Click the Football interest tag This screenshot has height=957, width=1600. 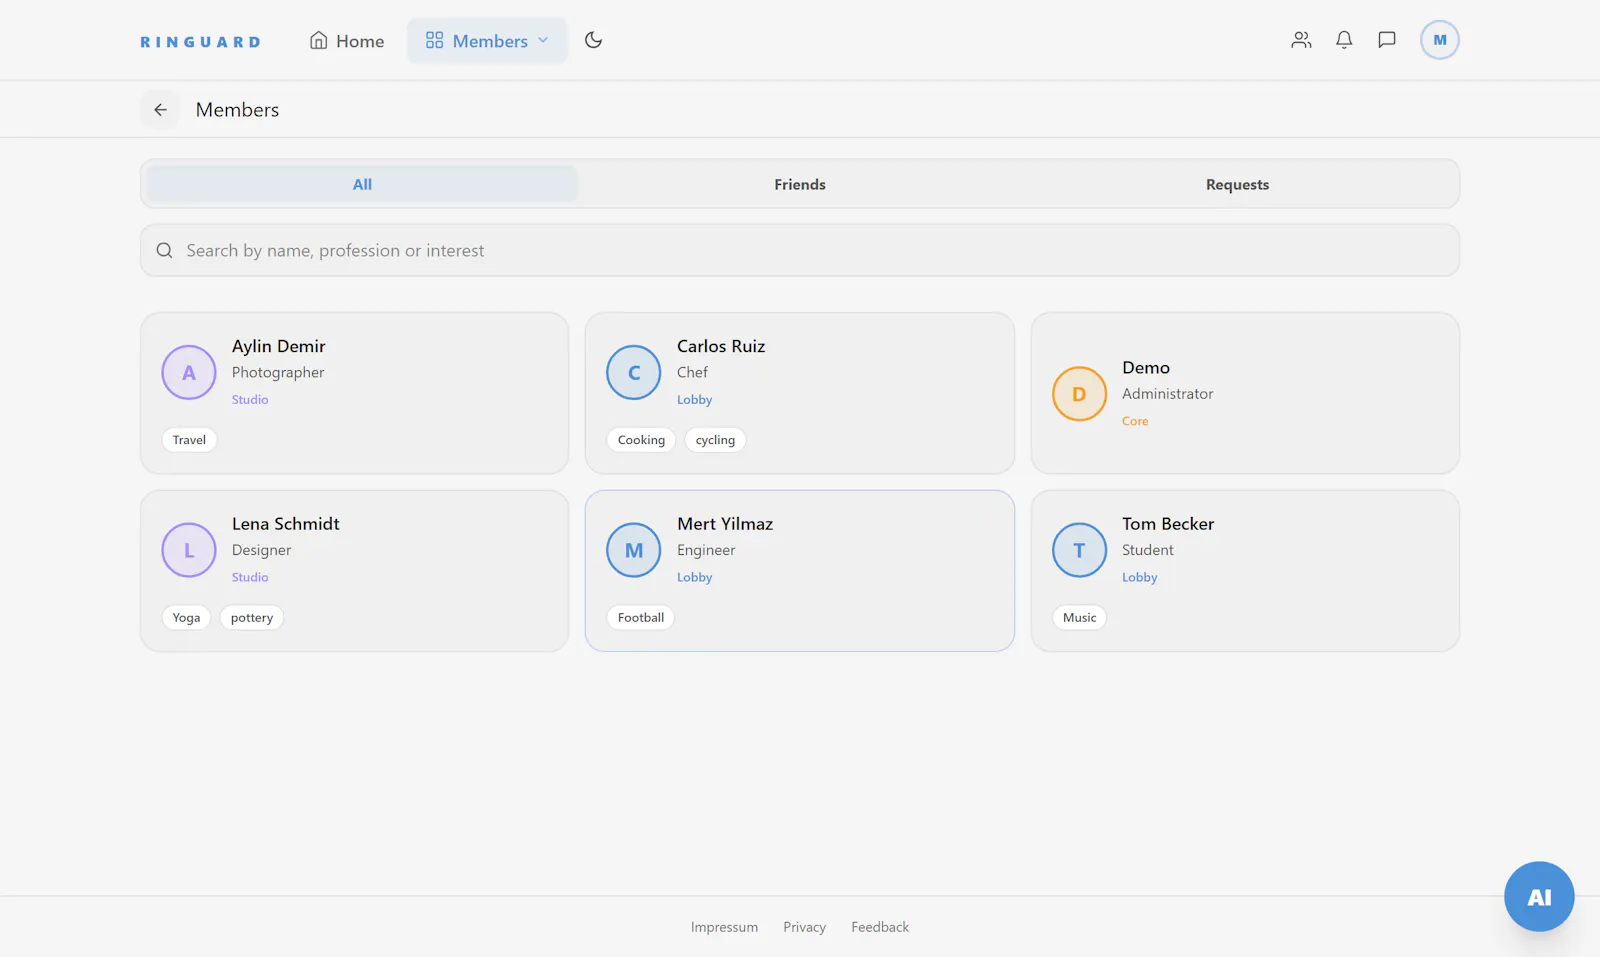[641, 618]
